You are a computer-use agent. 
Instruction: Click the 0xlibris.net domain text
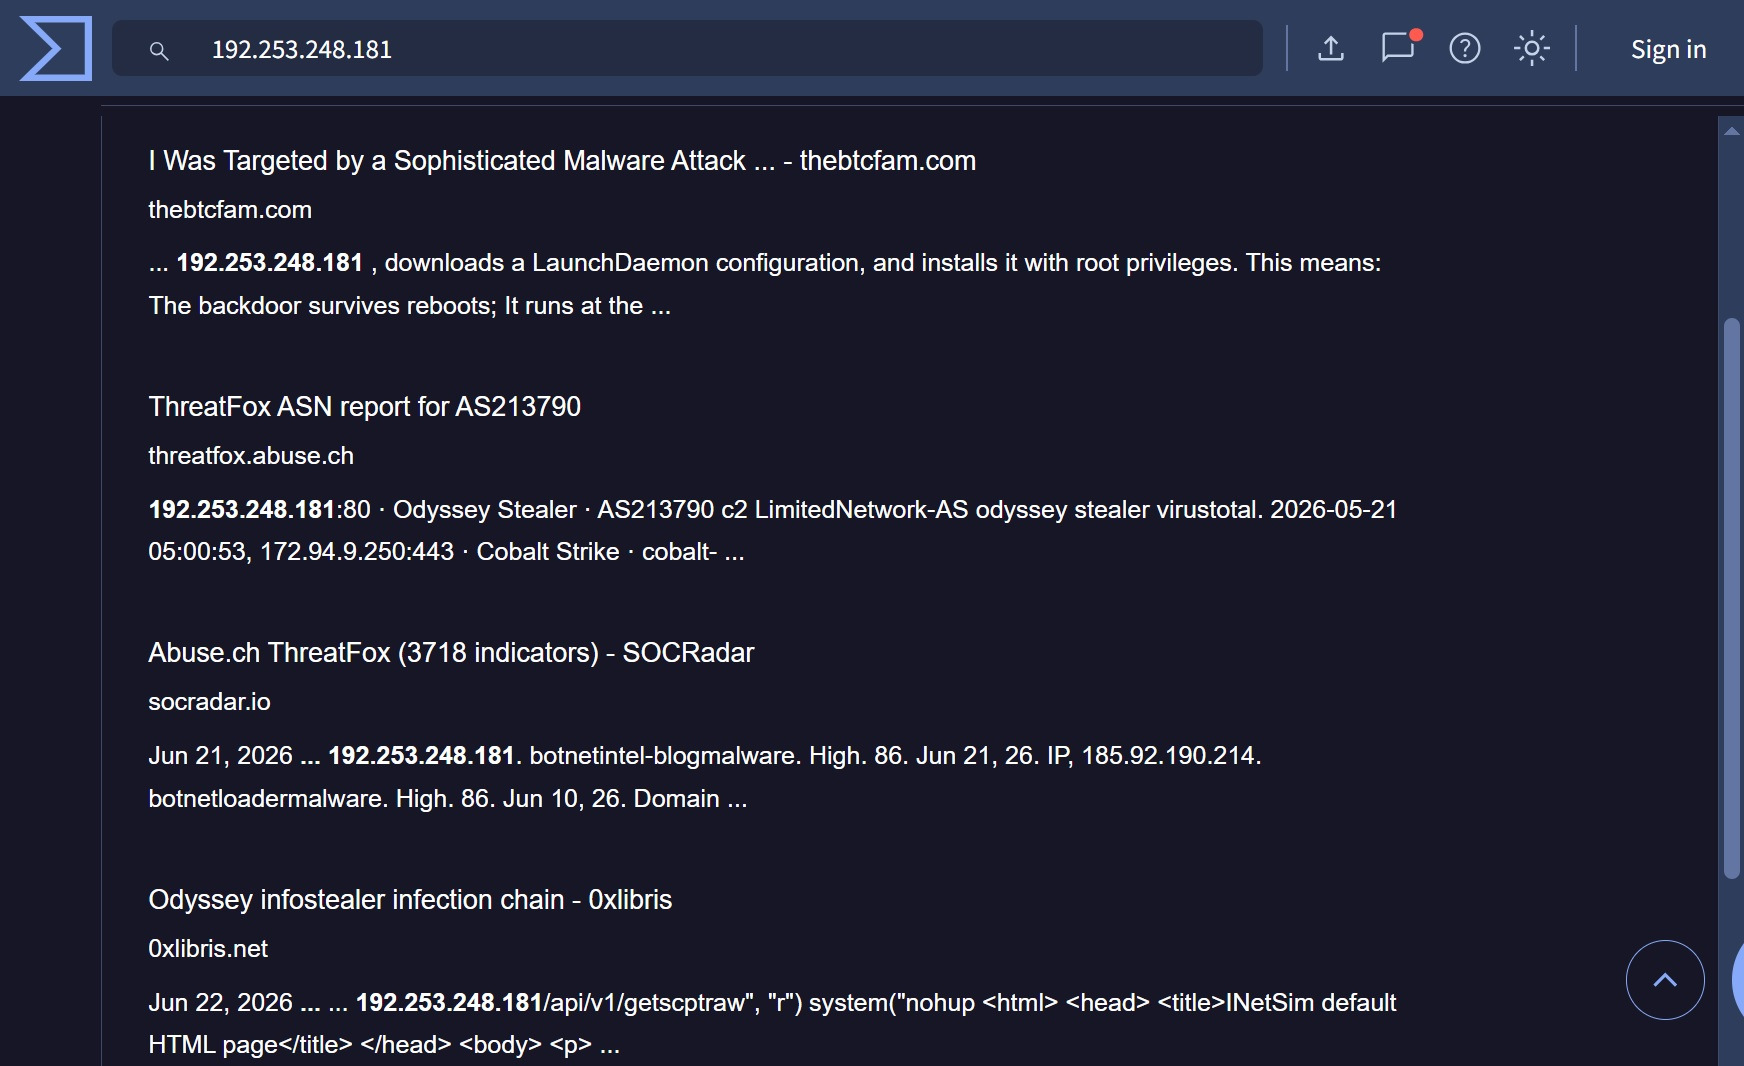tap(208, 948)
